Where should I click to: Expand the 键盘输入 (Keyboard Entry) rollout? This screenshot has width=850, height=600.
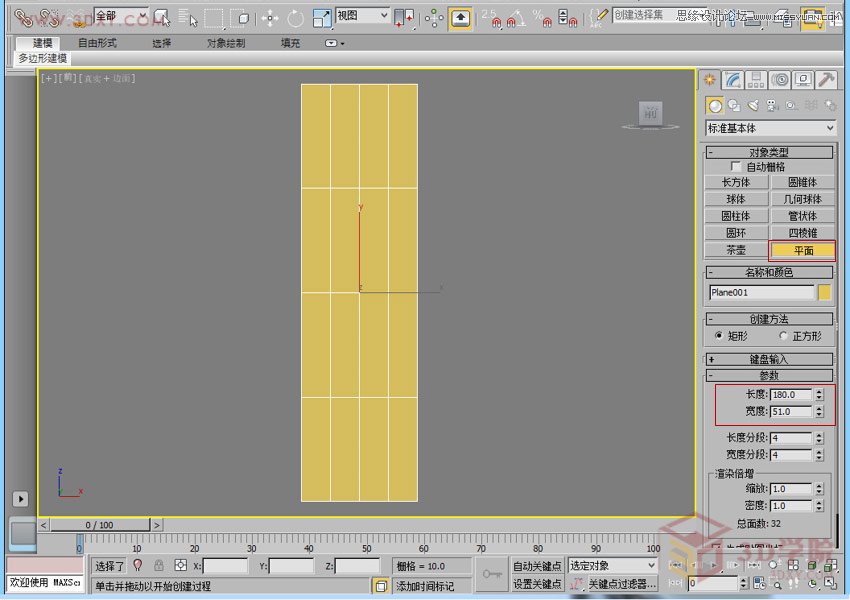coord(767,359)
